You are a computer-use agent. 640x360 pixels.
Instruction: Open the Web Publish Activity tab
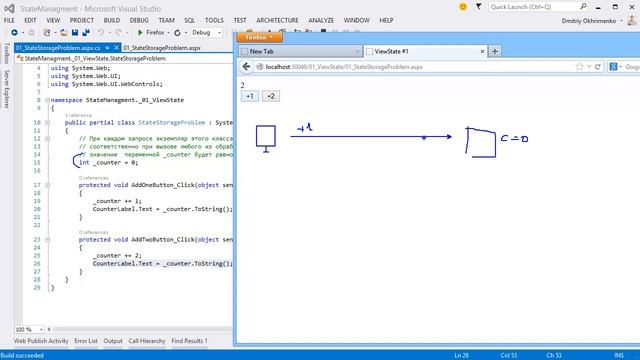click(41, 341)
